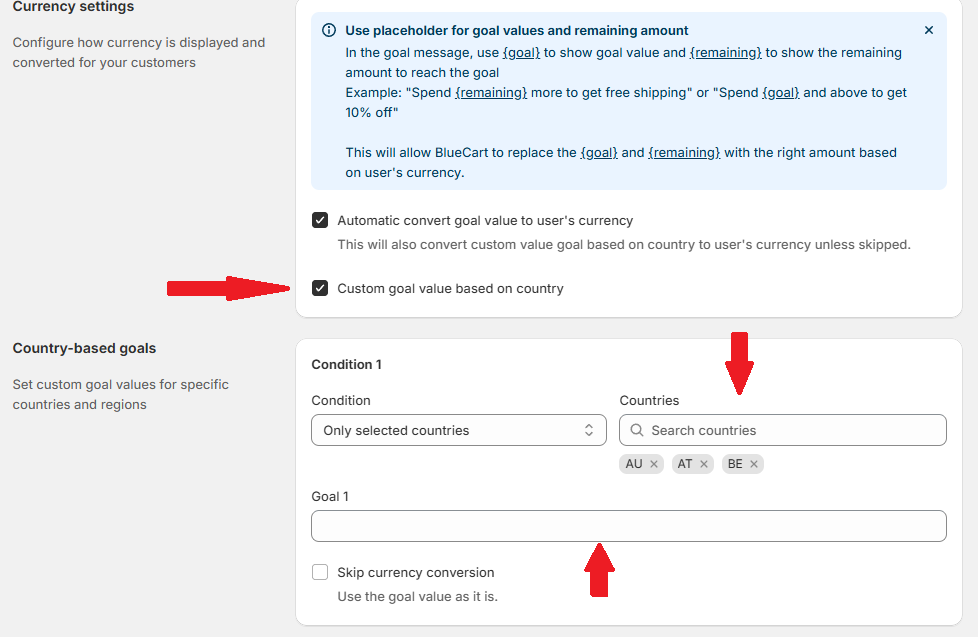The image size is (978, 637).
Task: Click the search magnifier in the Countries field
Action: click(637, 429)
